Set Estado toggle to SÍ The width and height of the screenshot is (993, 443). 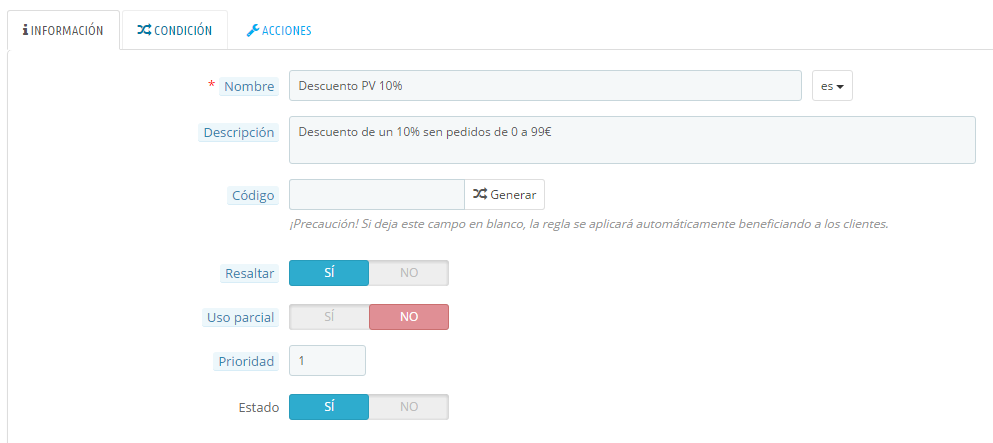329,407
